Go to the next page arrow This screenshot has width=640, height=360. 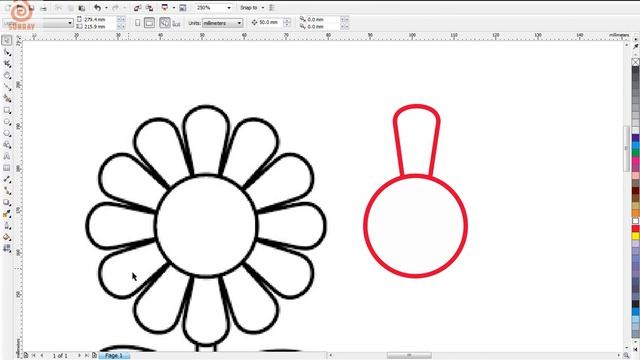point(79,356)
